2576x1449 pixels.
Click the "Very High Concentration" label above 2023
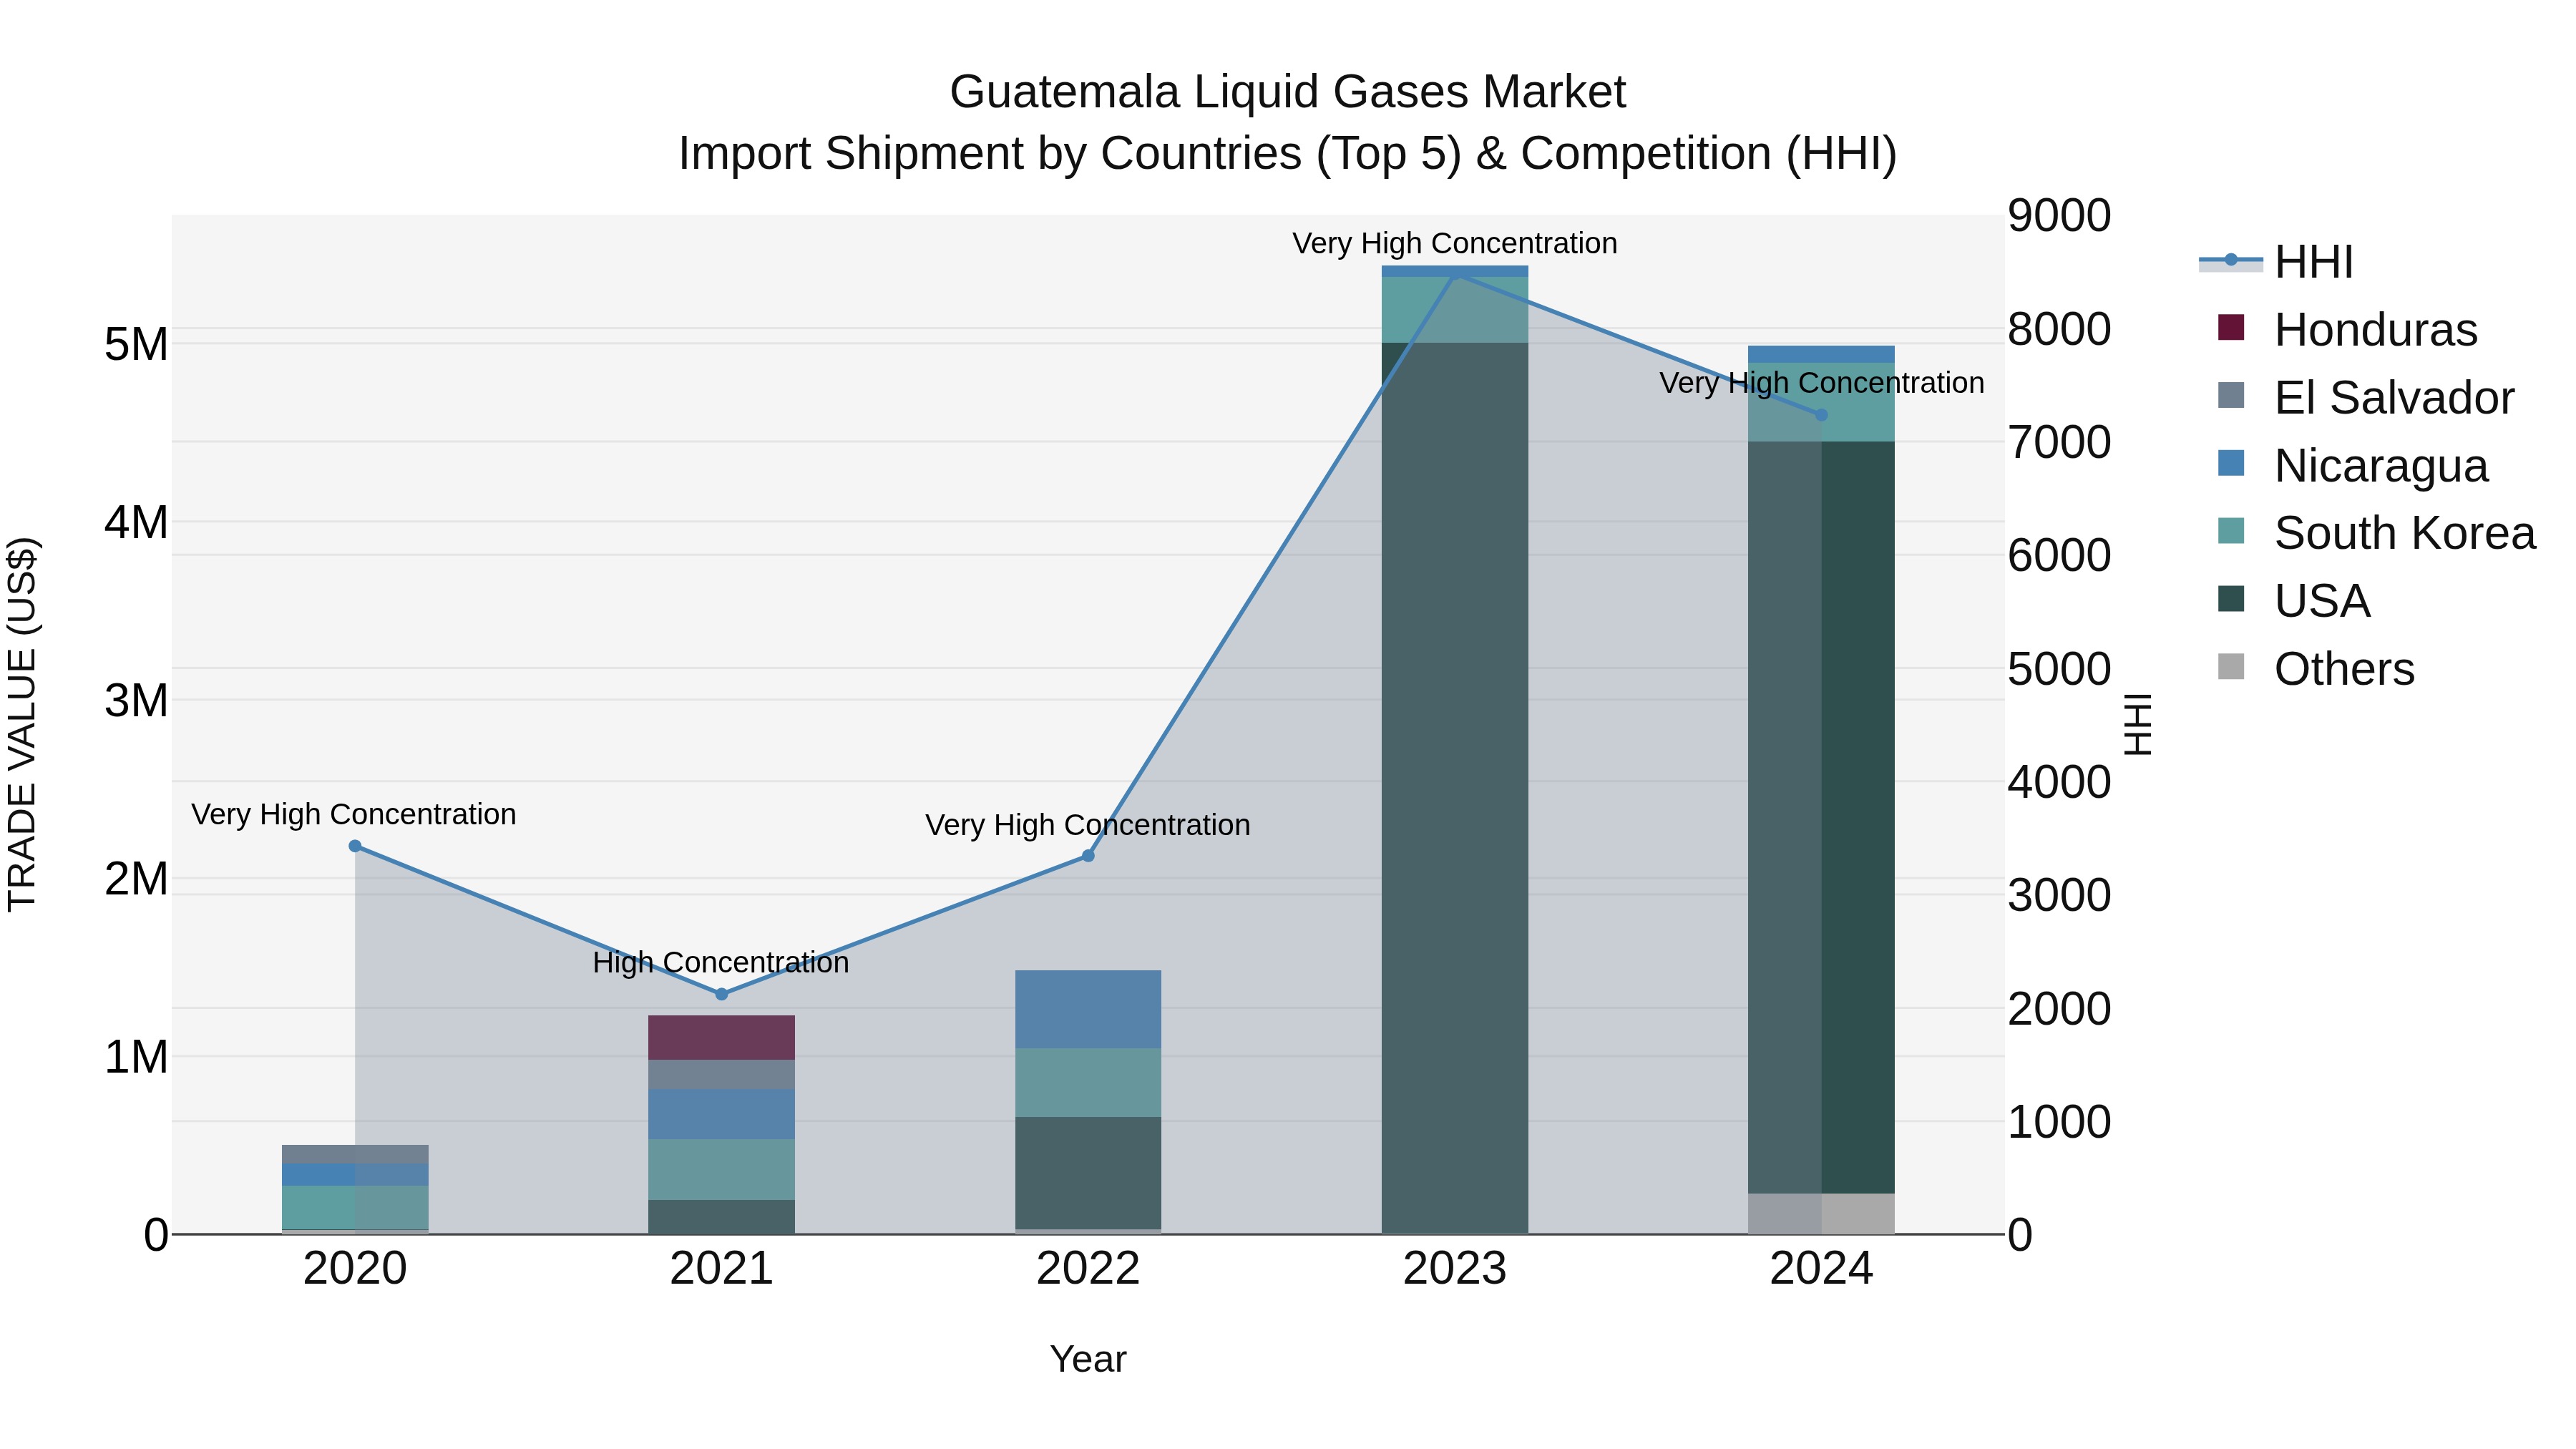pyautogui.click(x=1455, y=244)
